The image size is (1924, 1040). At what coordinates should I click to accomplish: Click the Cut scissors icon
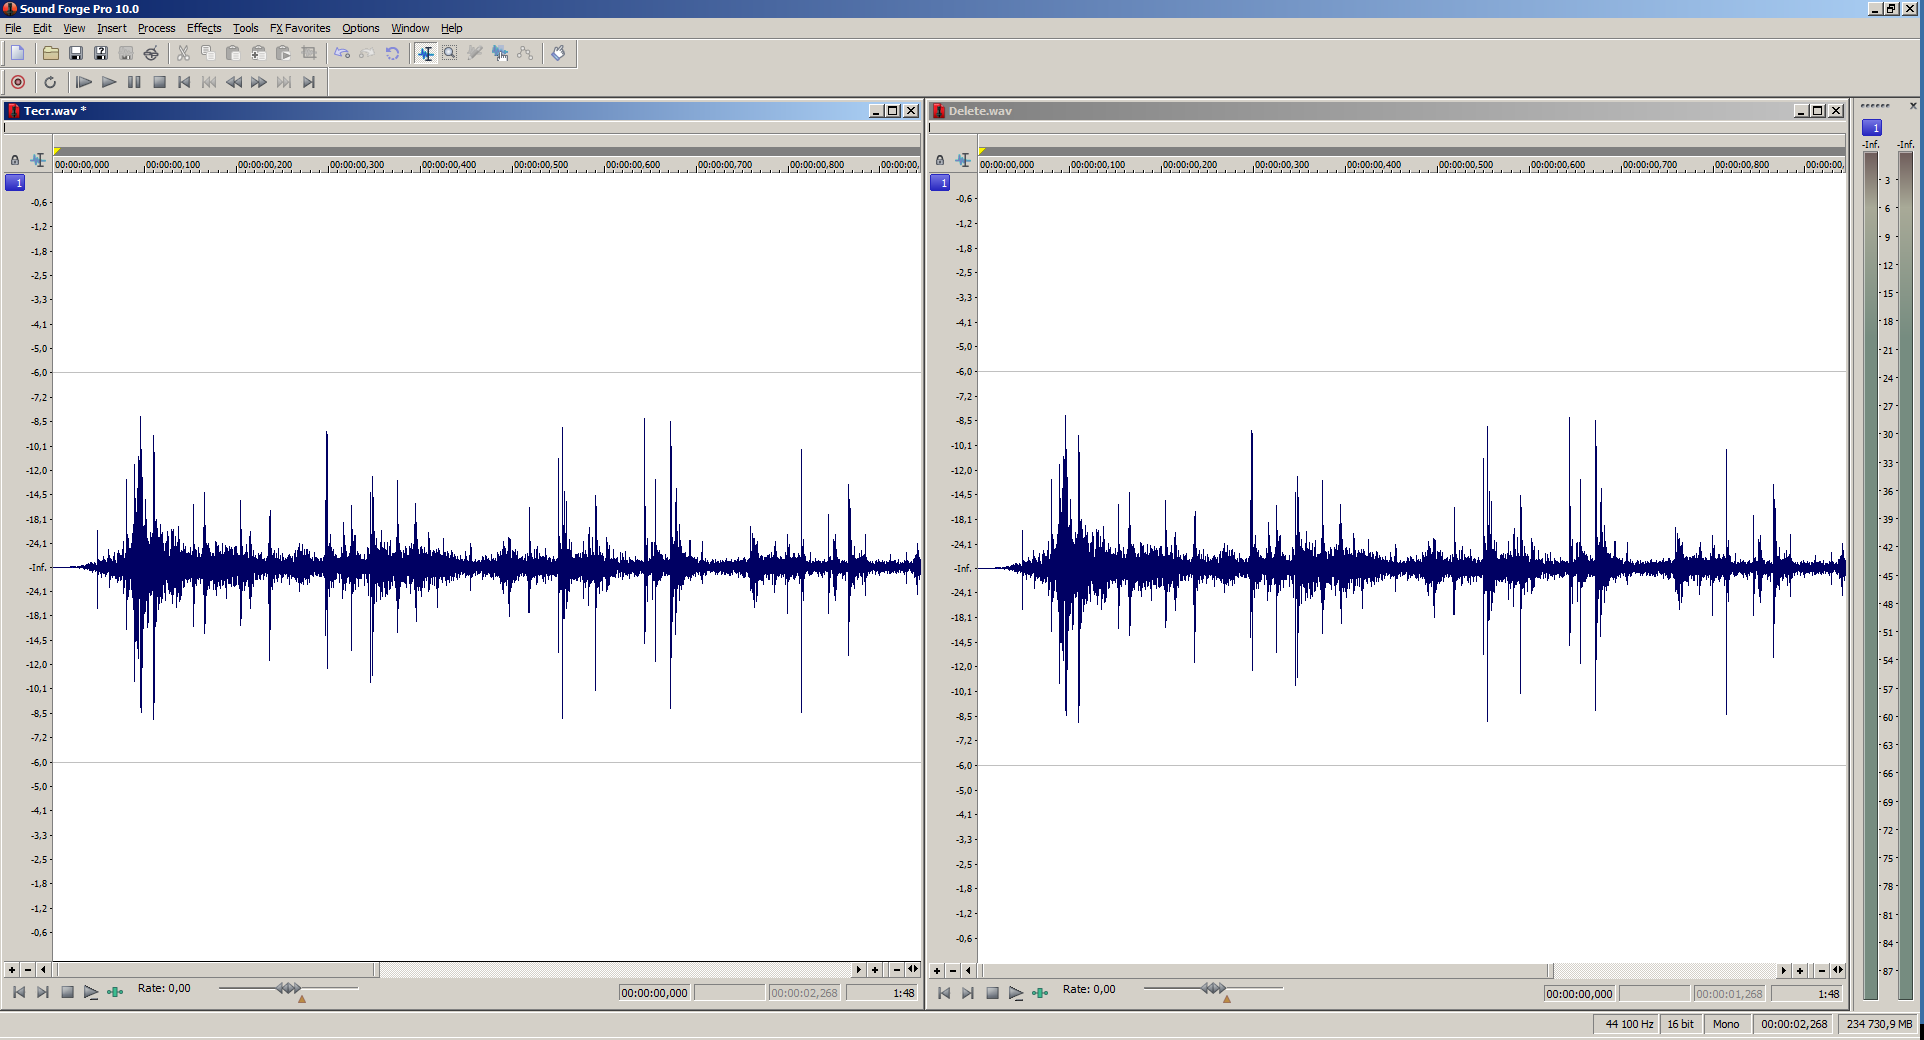184,53
